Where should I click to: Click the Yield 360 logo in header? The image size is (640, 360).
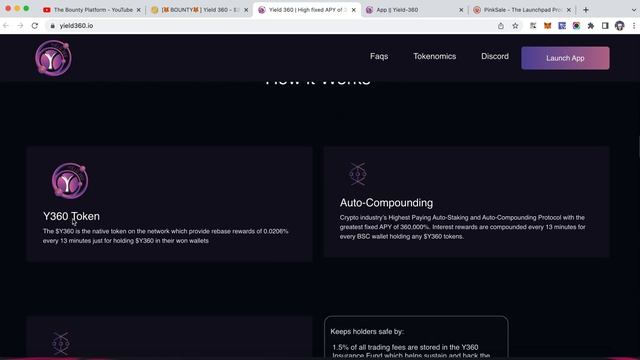pos(53,58)
